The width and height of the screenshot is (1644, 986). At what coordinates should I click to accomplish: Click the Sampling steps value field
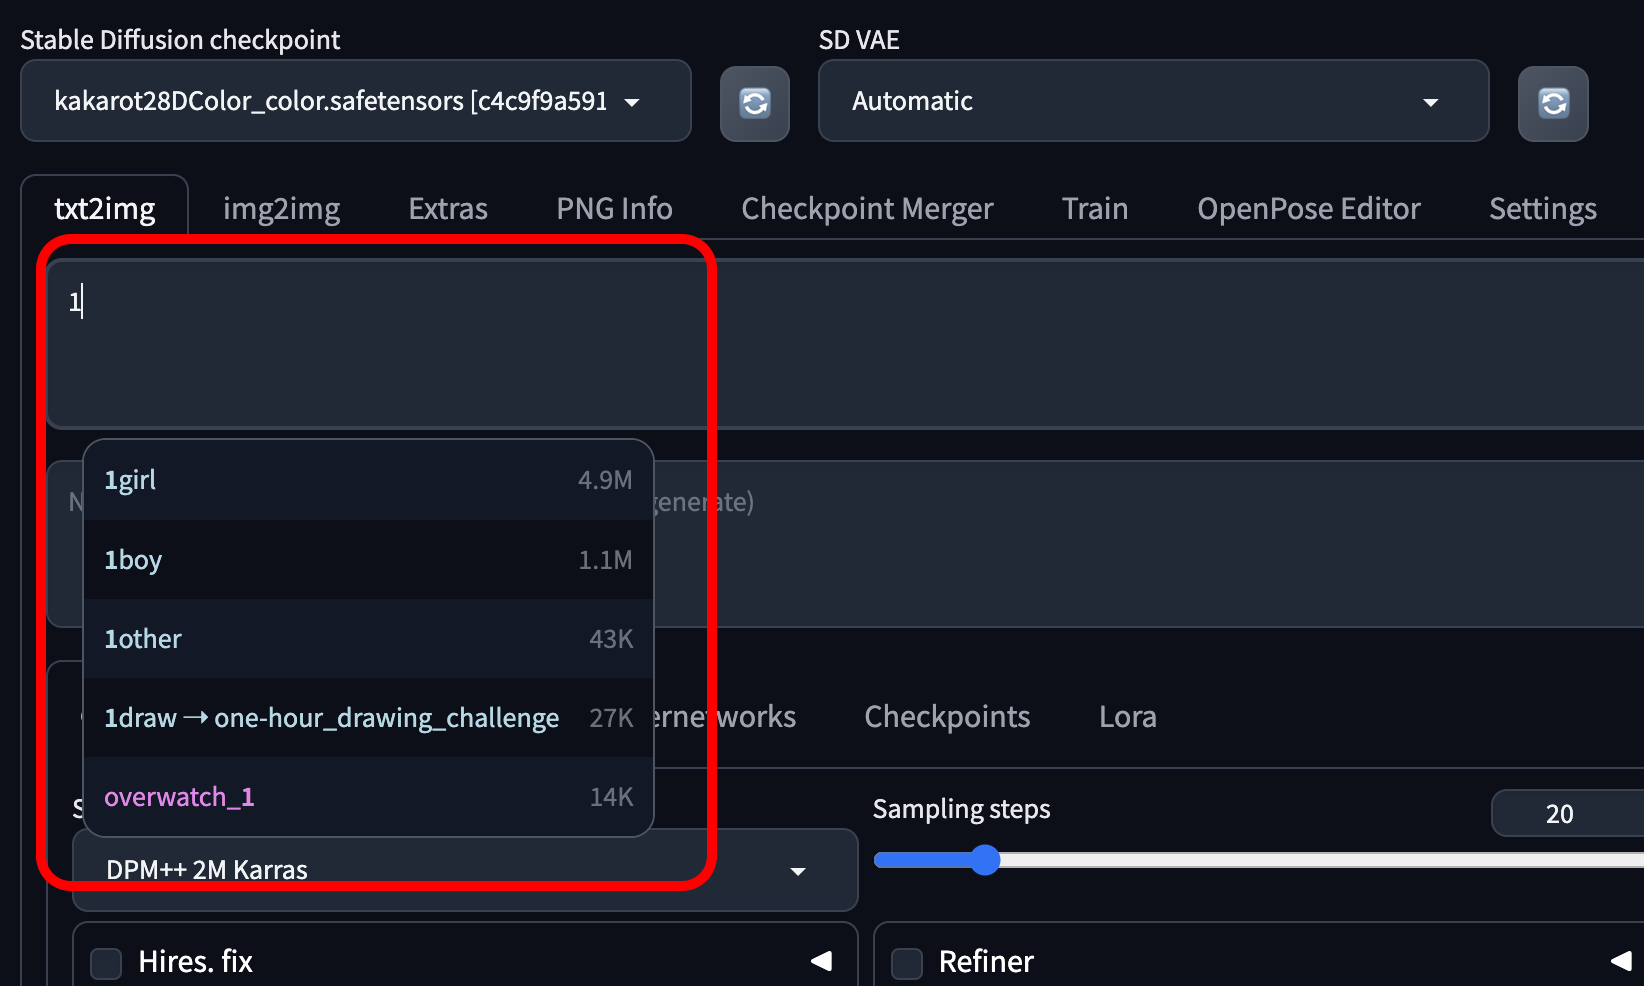[x=1562, y=813]
